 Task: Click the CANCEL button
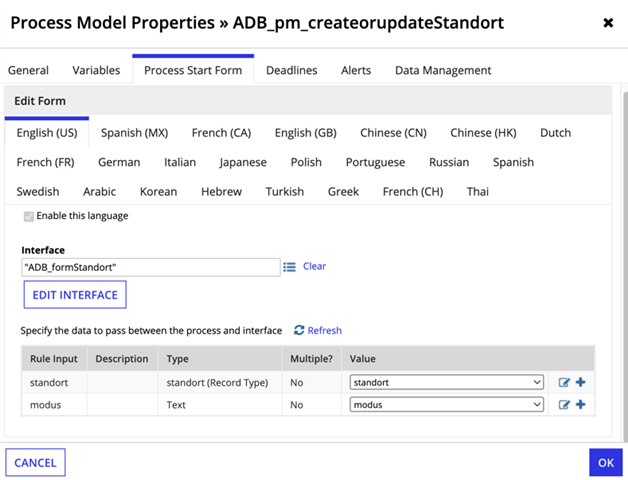pyautogui.click(x=35, y=463)
